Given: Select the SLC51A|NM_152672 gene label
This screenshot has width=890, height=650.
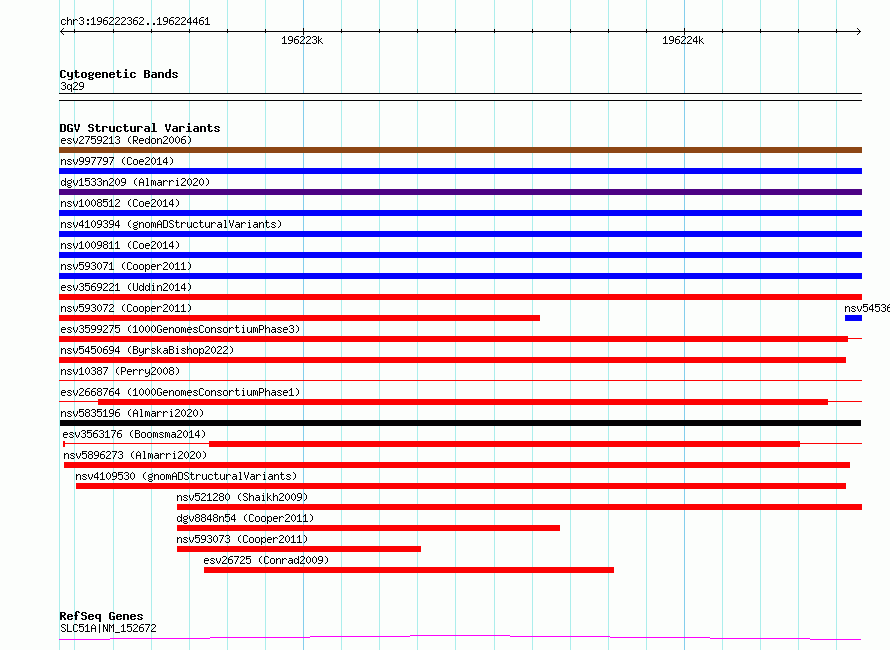Looking at the screenshot, I should click(108, 628).
